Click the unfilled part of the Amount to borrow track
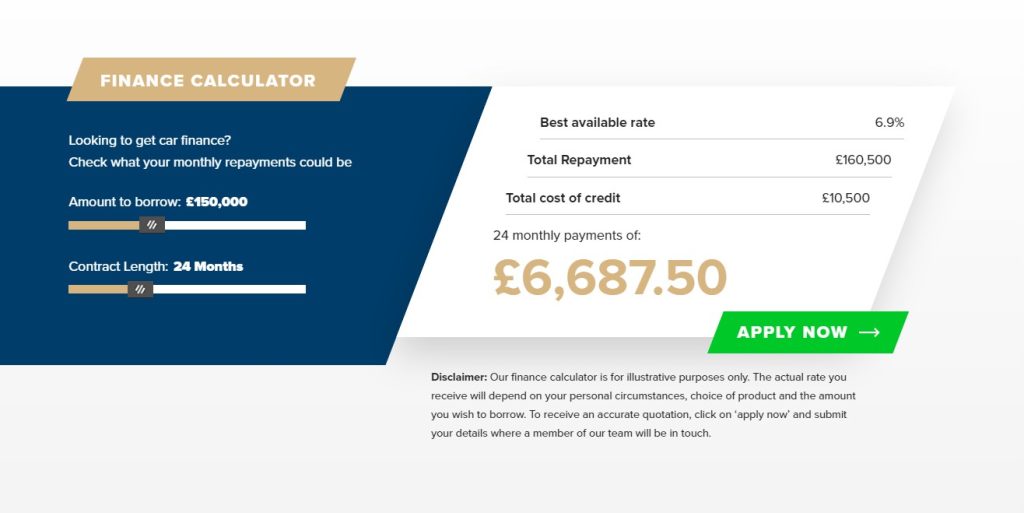Screen dimensions: 1024x513 (x=235, y=225)
